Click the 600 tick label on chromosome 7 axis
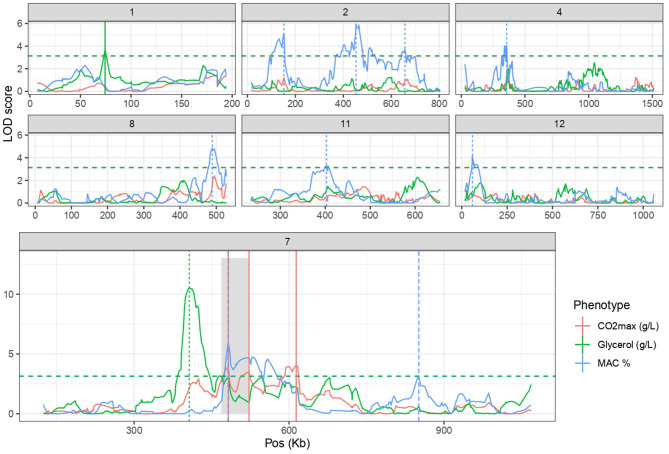Viewport: 669px width, 454px height. pyautogui.click(x=289, y=430)
